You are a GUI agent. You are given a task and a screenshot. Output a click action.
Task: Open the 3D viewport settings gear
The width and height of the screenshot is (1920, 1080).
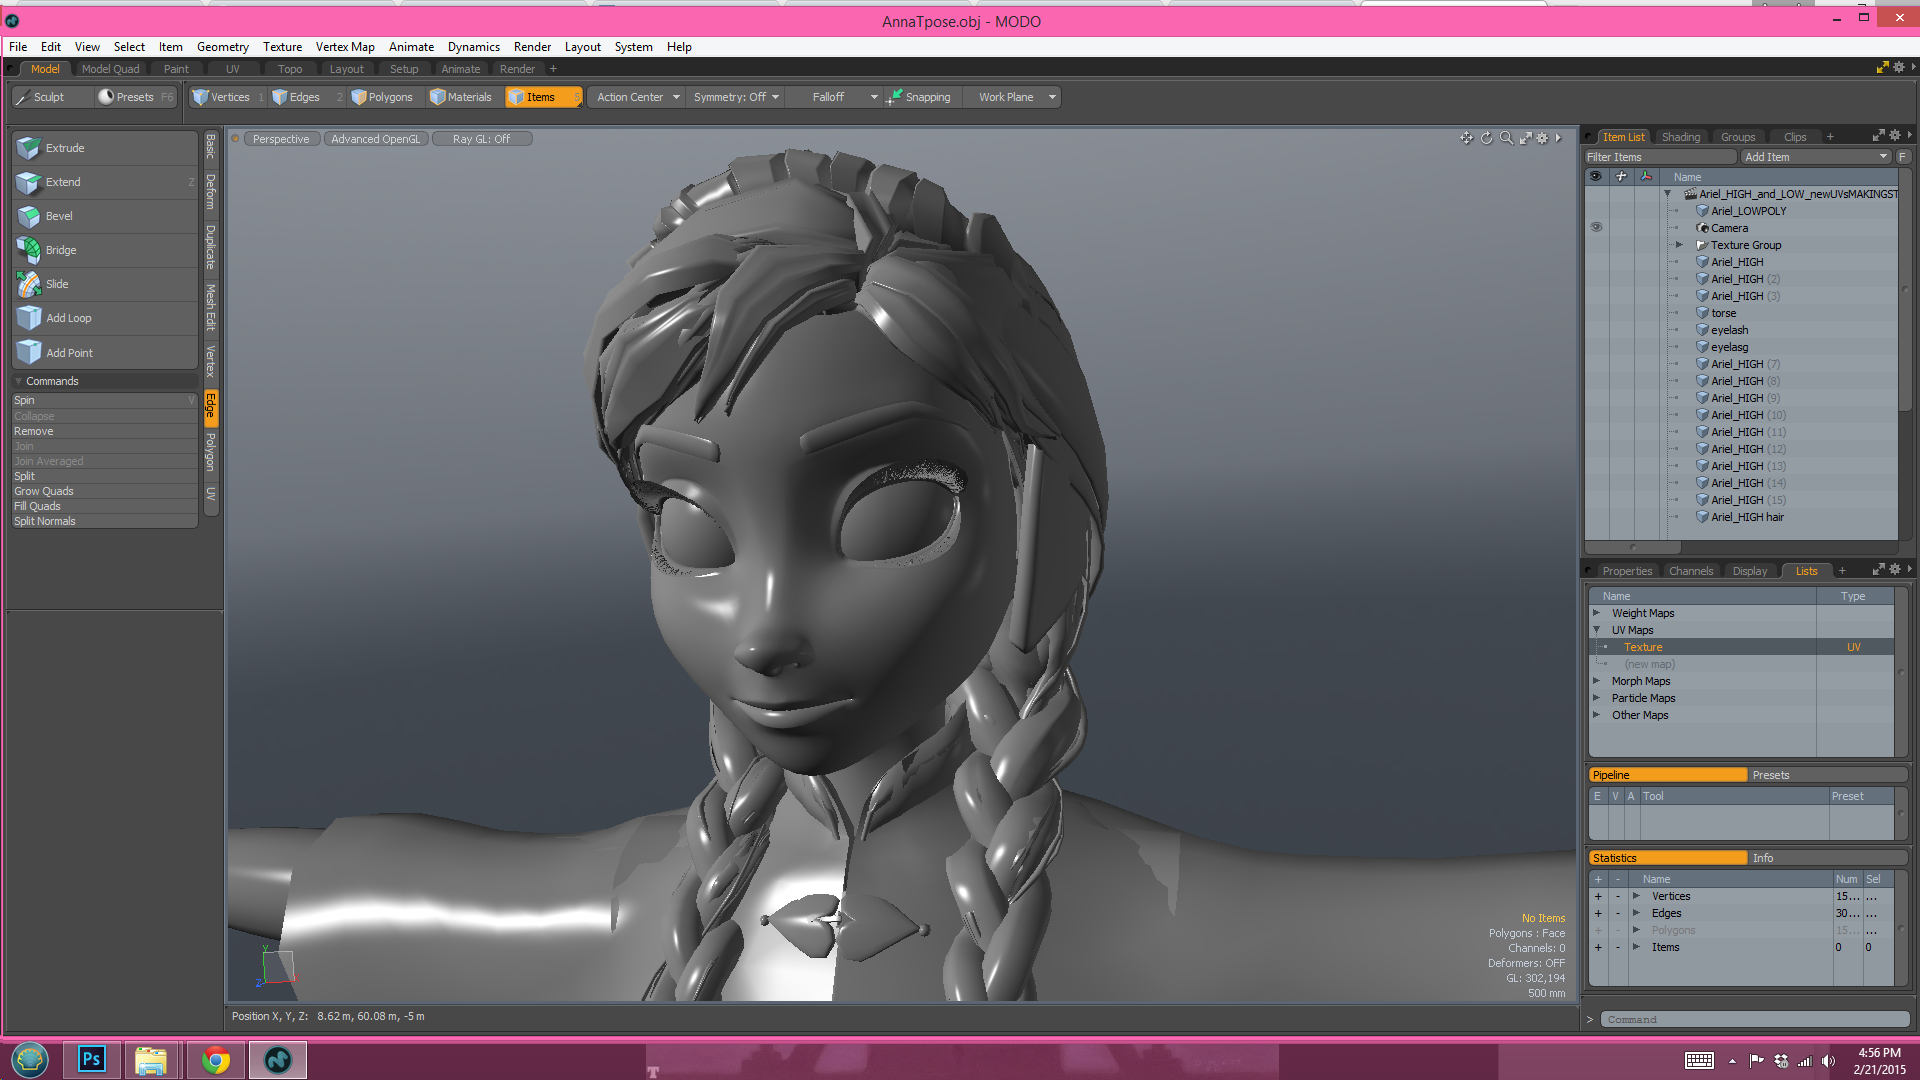(1542, 138)
